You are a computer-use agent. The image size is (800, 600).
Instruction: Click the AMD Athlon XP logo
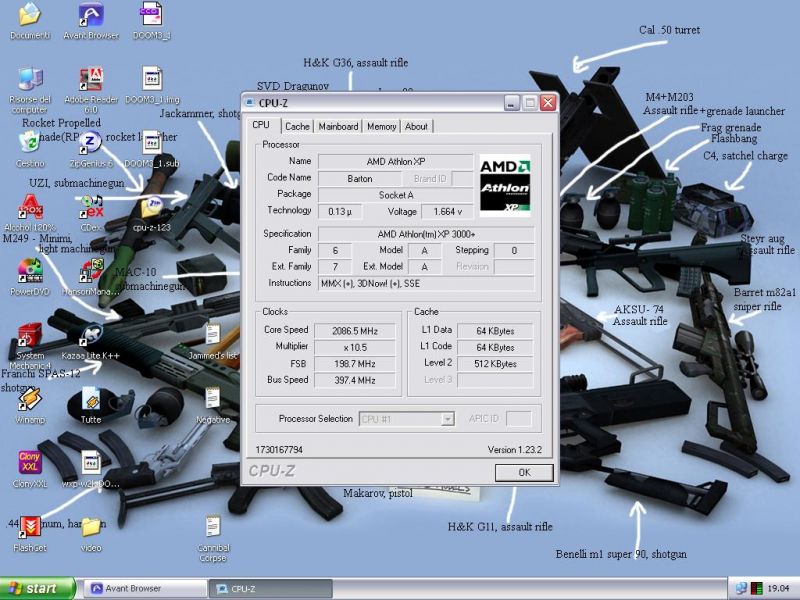[x=505, y=185]
